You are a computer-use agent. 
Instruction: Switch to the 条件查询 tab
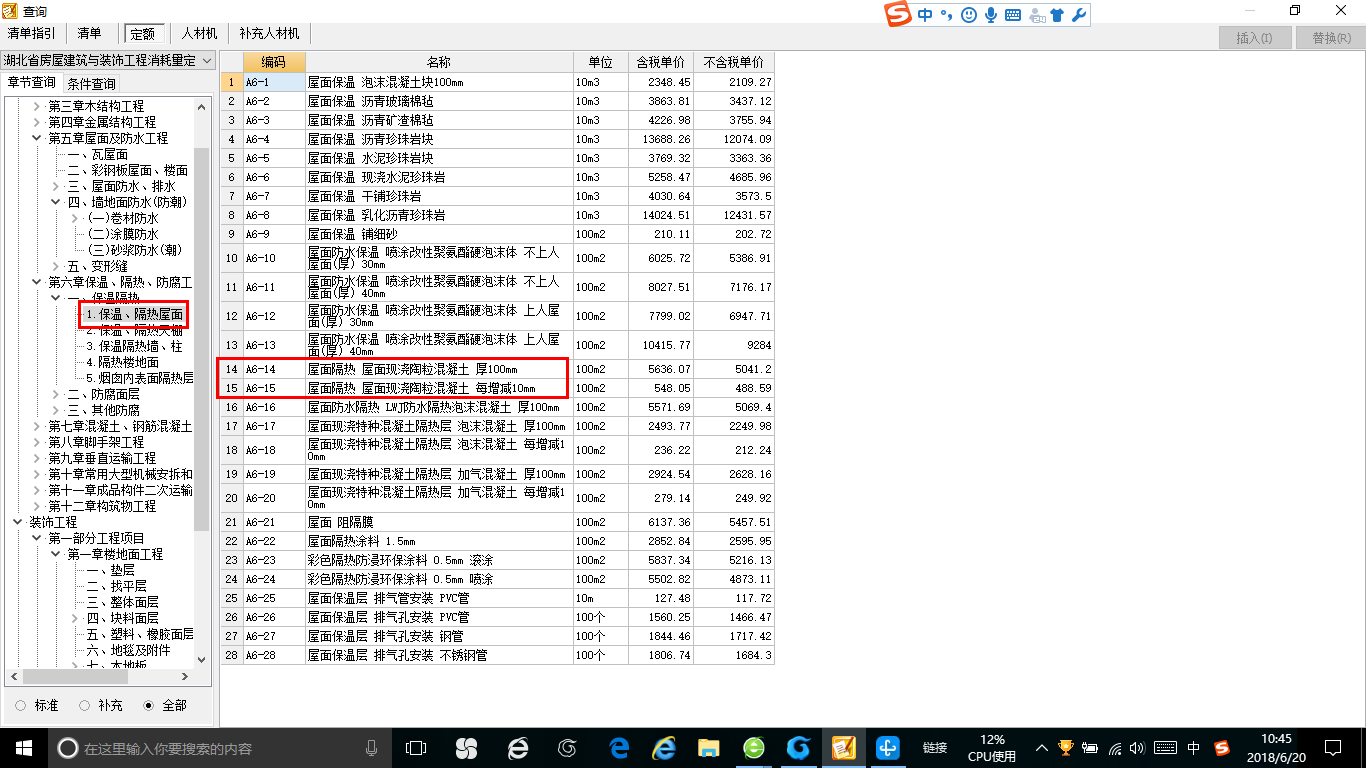coord(91,83)
